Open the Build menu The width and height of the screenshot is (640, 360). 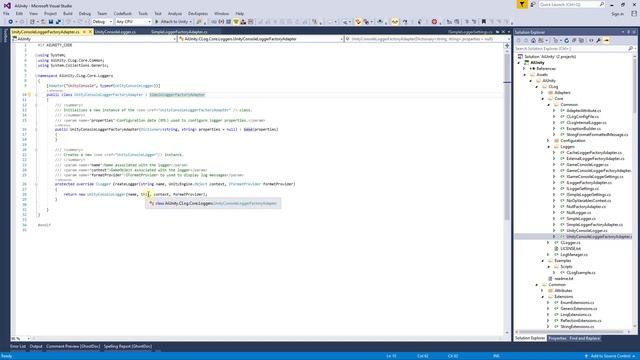[x=68, y=13]
